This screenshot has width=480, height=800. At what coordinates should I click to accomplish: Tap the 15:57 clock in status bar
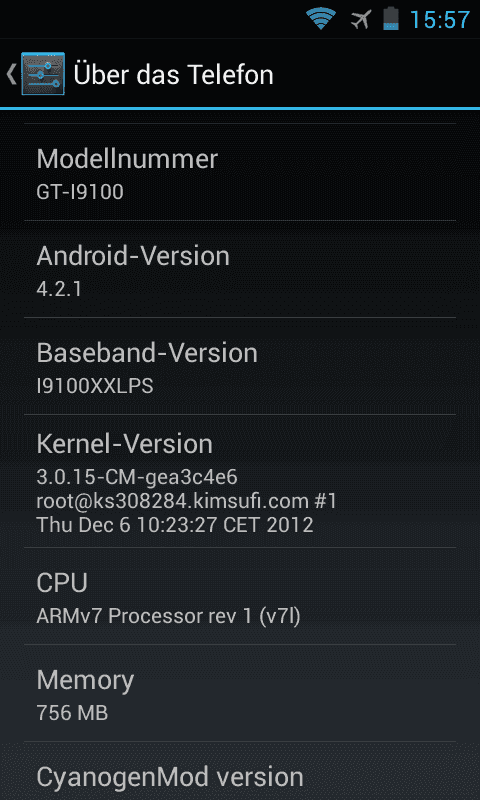[440, 20]
